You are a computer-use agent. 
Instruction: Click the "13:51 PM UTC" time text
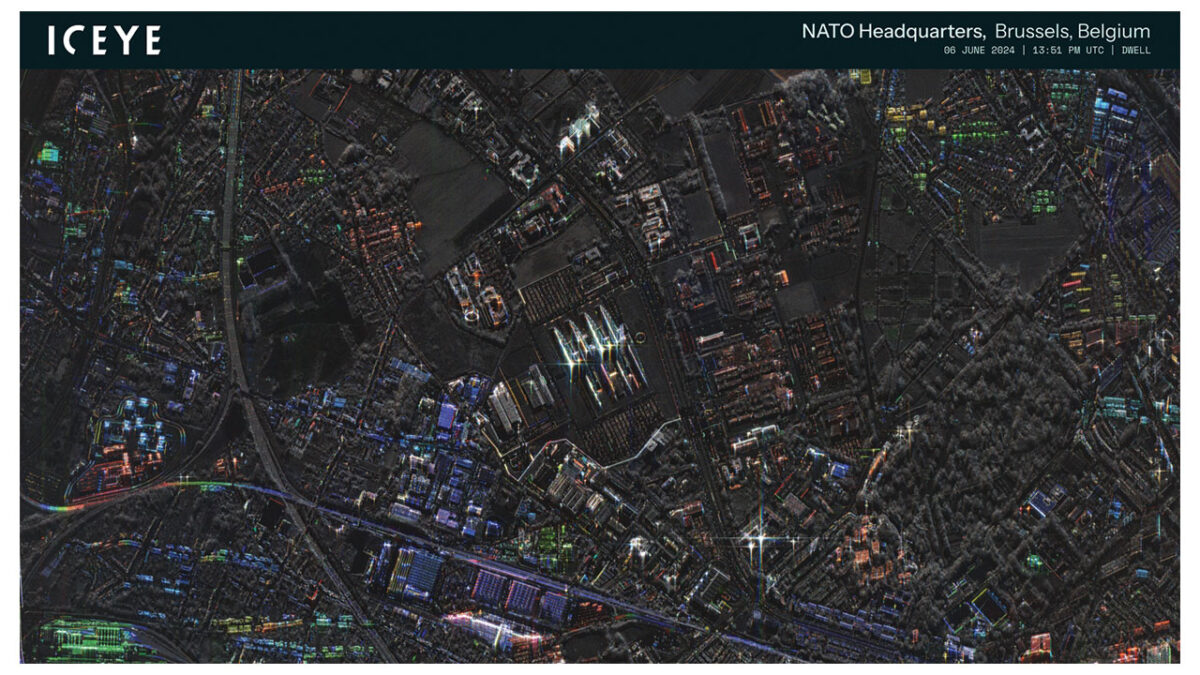(x=1067, y=50)
